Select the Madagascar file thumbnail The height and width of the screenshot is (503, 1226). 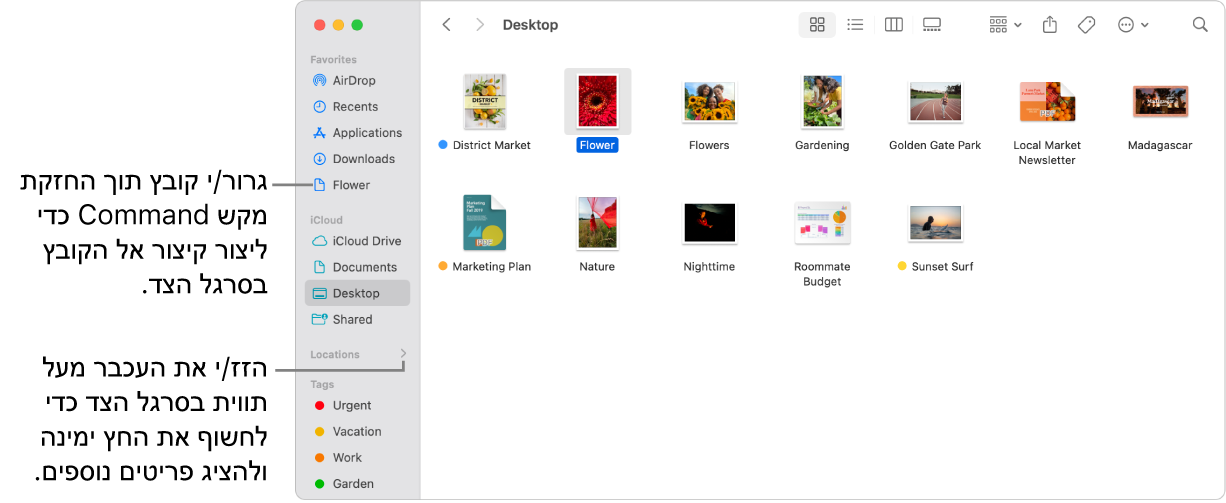(1160, 102)
